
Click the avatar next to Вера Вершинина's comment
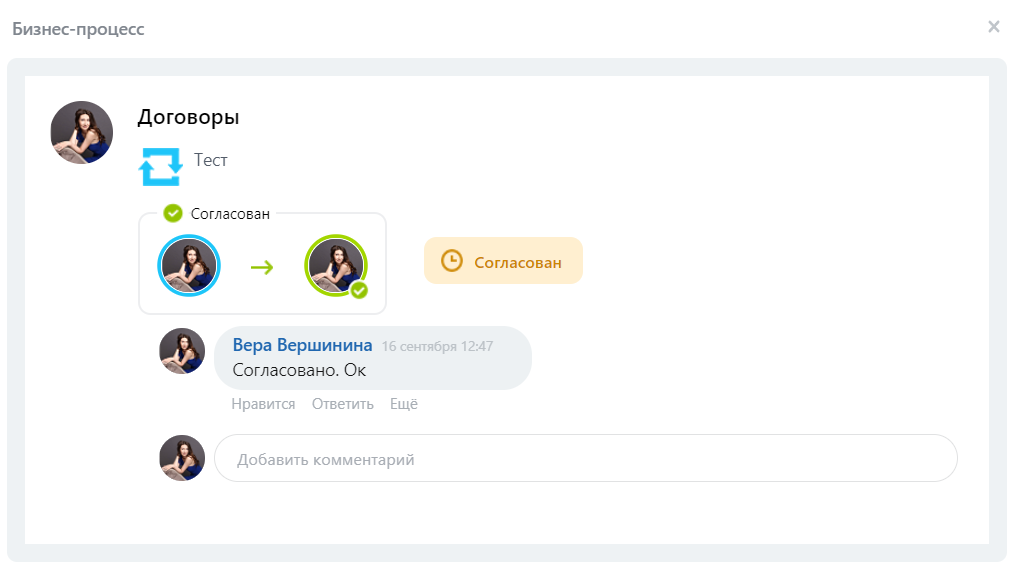(x=182, y=351)
